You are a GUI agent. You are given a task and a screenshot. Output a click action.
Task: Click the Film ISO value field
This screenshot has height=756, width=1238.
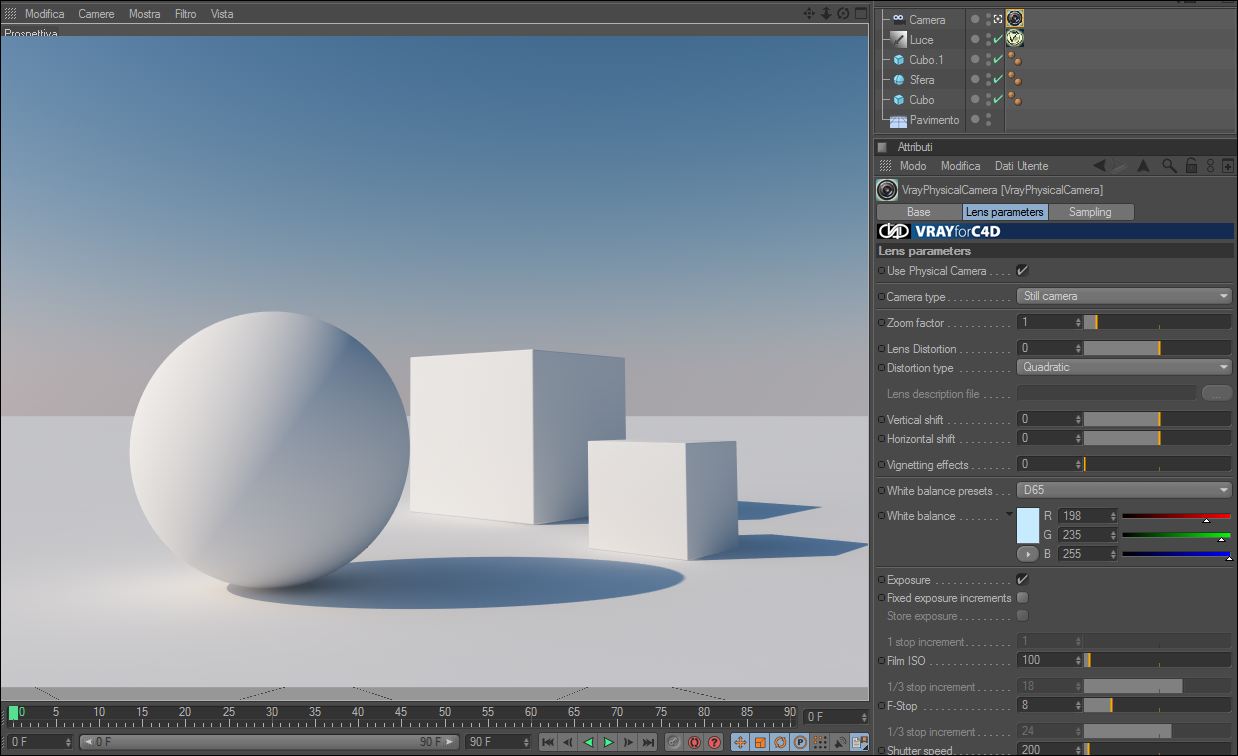1045,661
